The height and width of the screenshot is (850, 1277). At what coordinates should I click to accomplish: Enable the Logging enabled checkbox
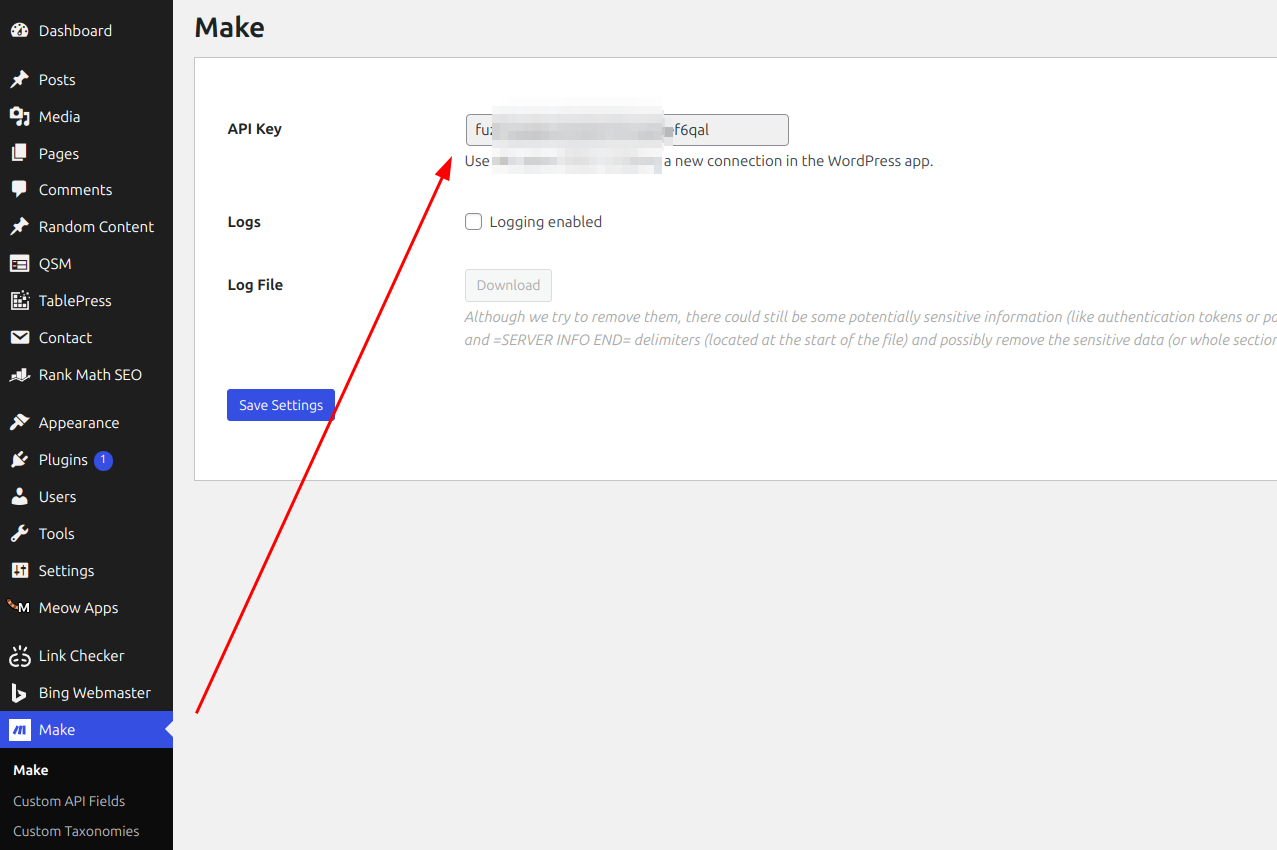click(x=474, y=222)
